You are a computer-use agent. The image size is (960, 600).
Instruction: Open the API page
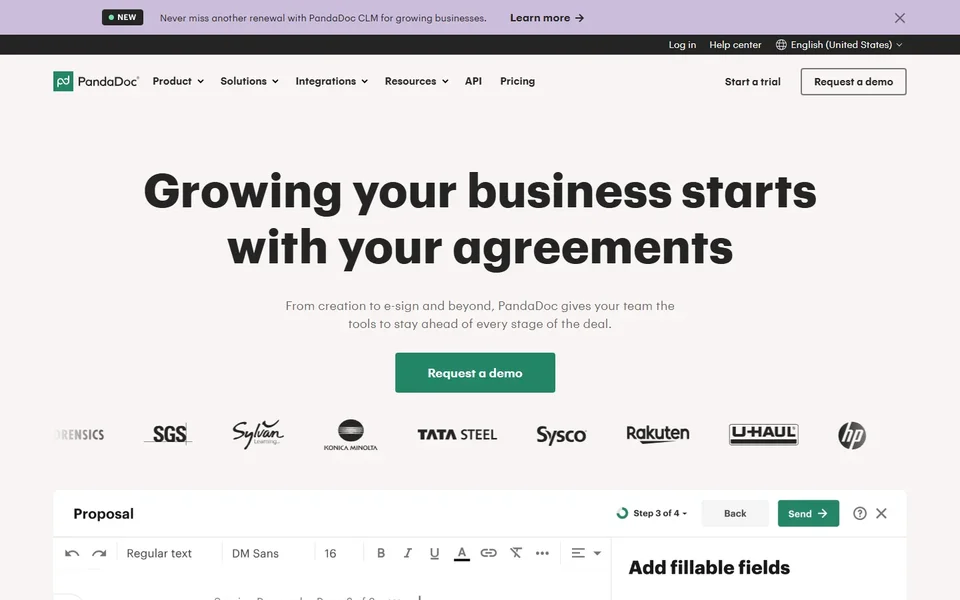473,81
